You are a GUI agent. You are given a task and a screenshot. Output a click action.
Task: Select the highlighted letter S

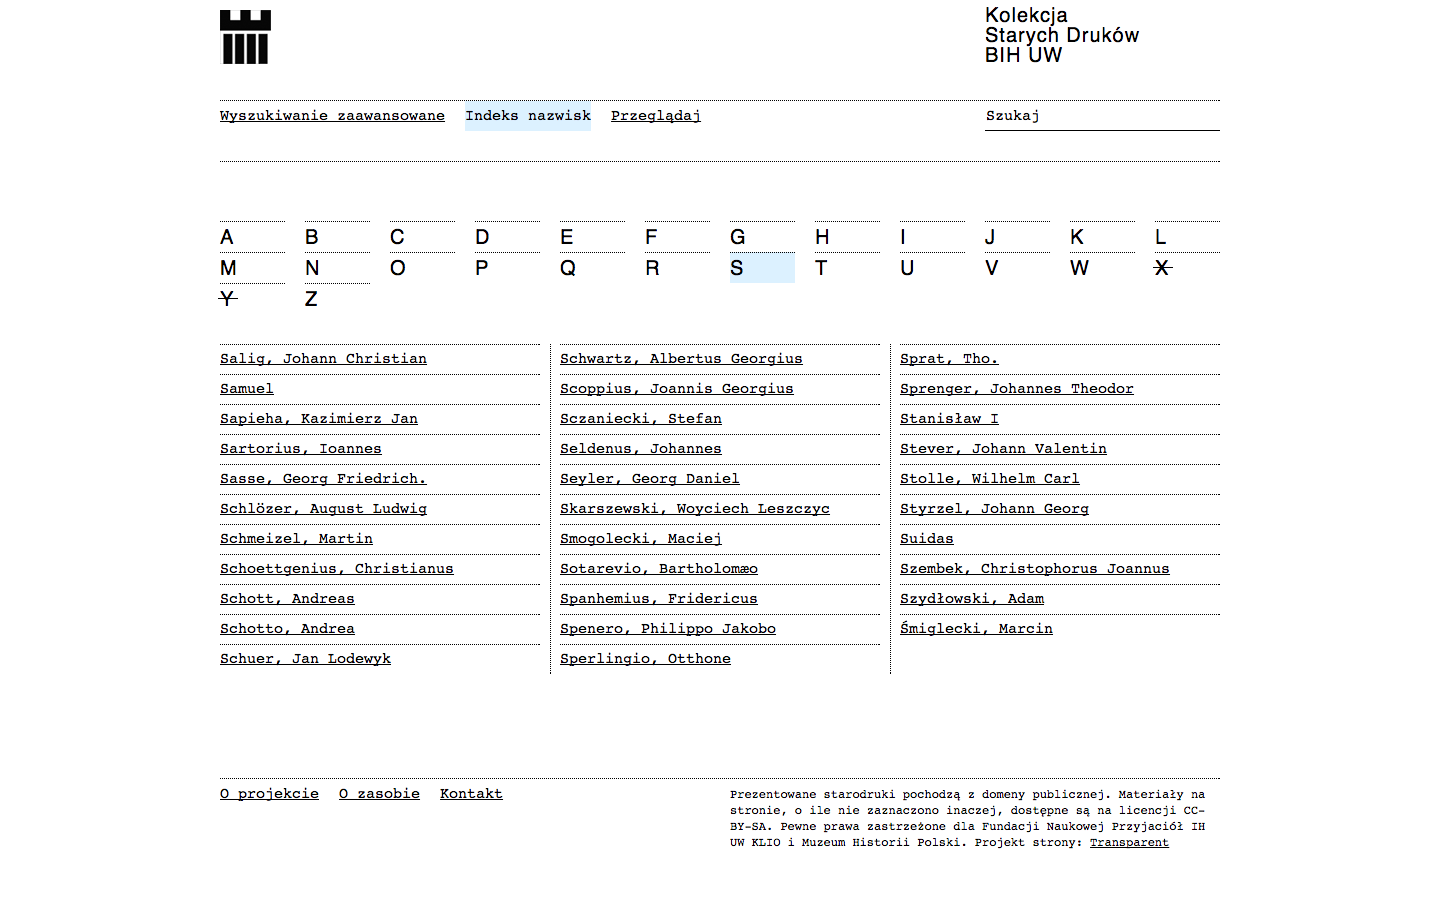pos(737,268)
